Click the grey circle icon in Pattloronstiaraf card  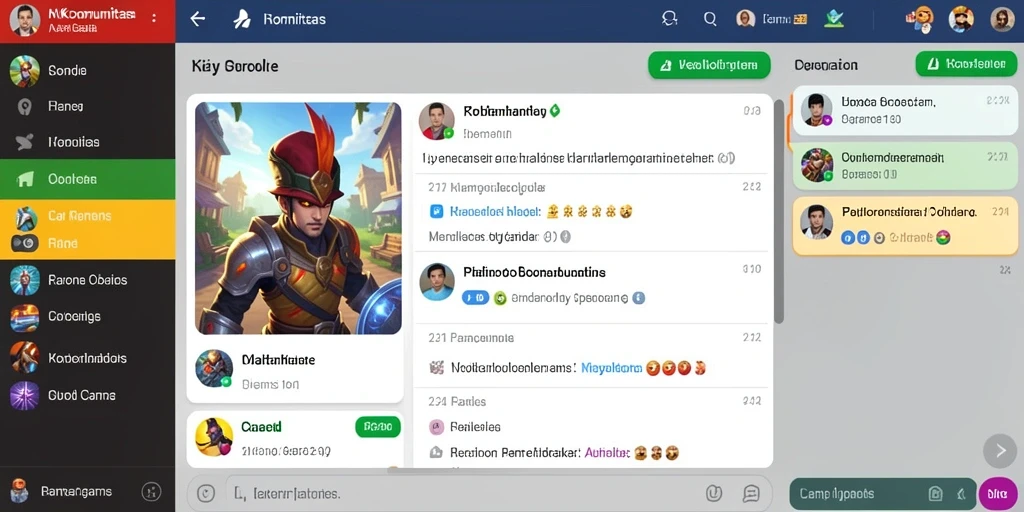coord(879,238)
